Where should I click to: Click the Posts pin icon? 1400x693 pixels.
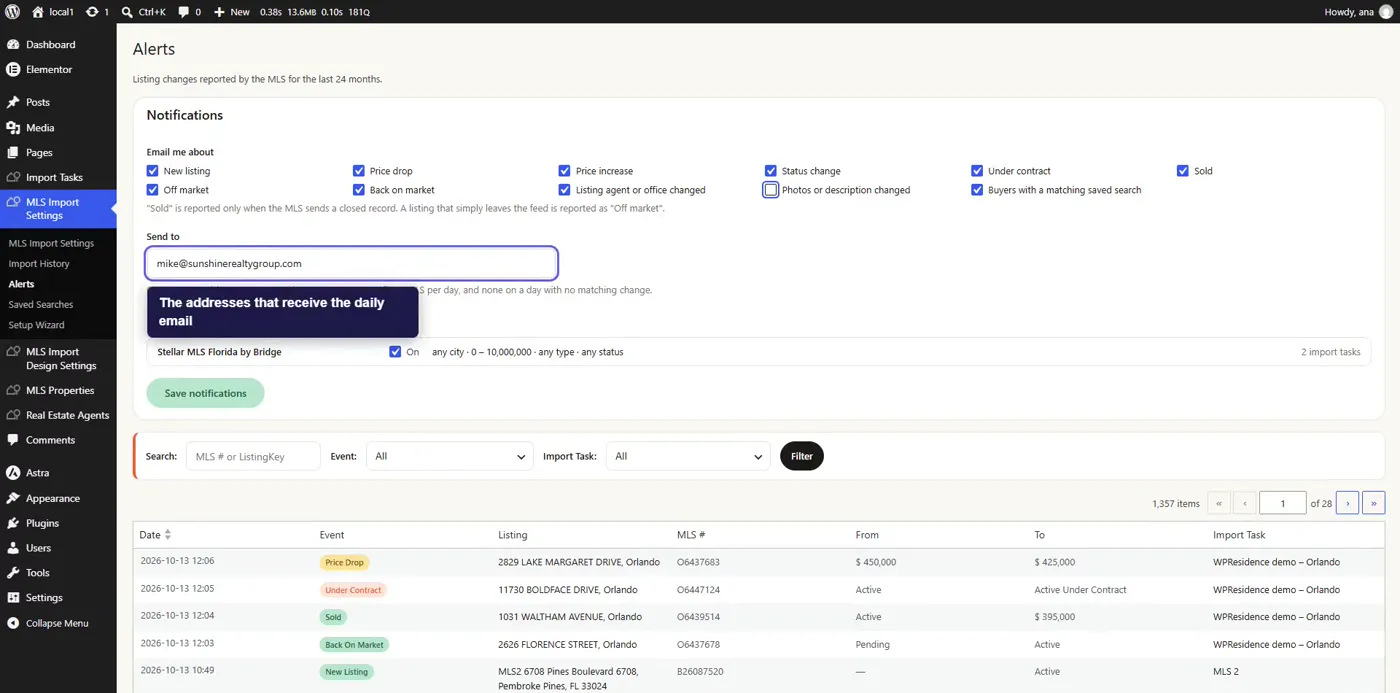(x=13, y=102)
